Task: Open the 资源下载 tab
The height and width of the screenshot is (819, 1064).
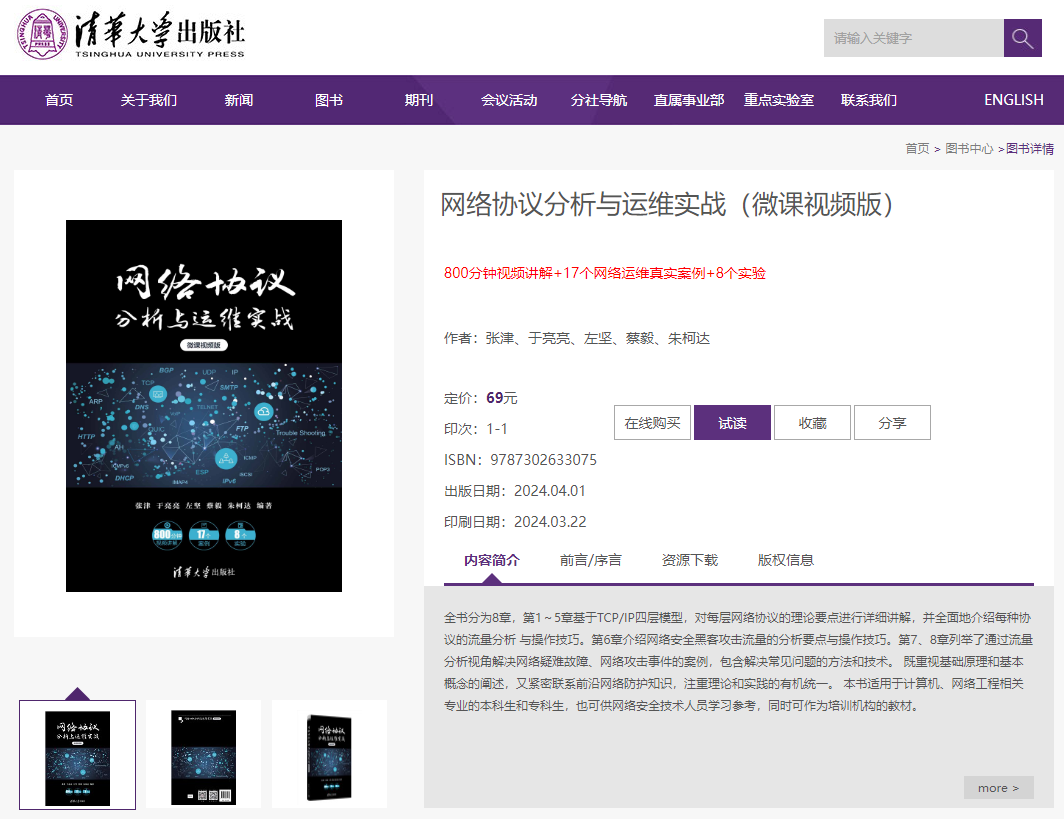Action: tap(691, 560)
